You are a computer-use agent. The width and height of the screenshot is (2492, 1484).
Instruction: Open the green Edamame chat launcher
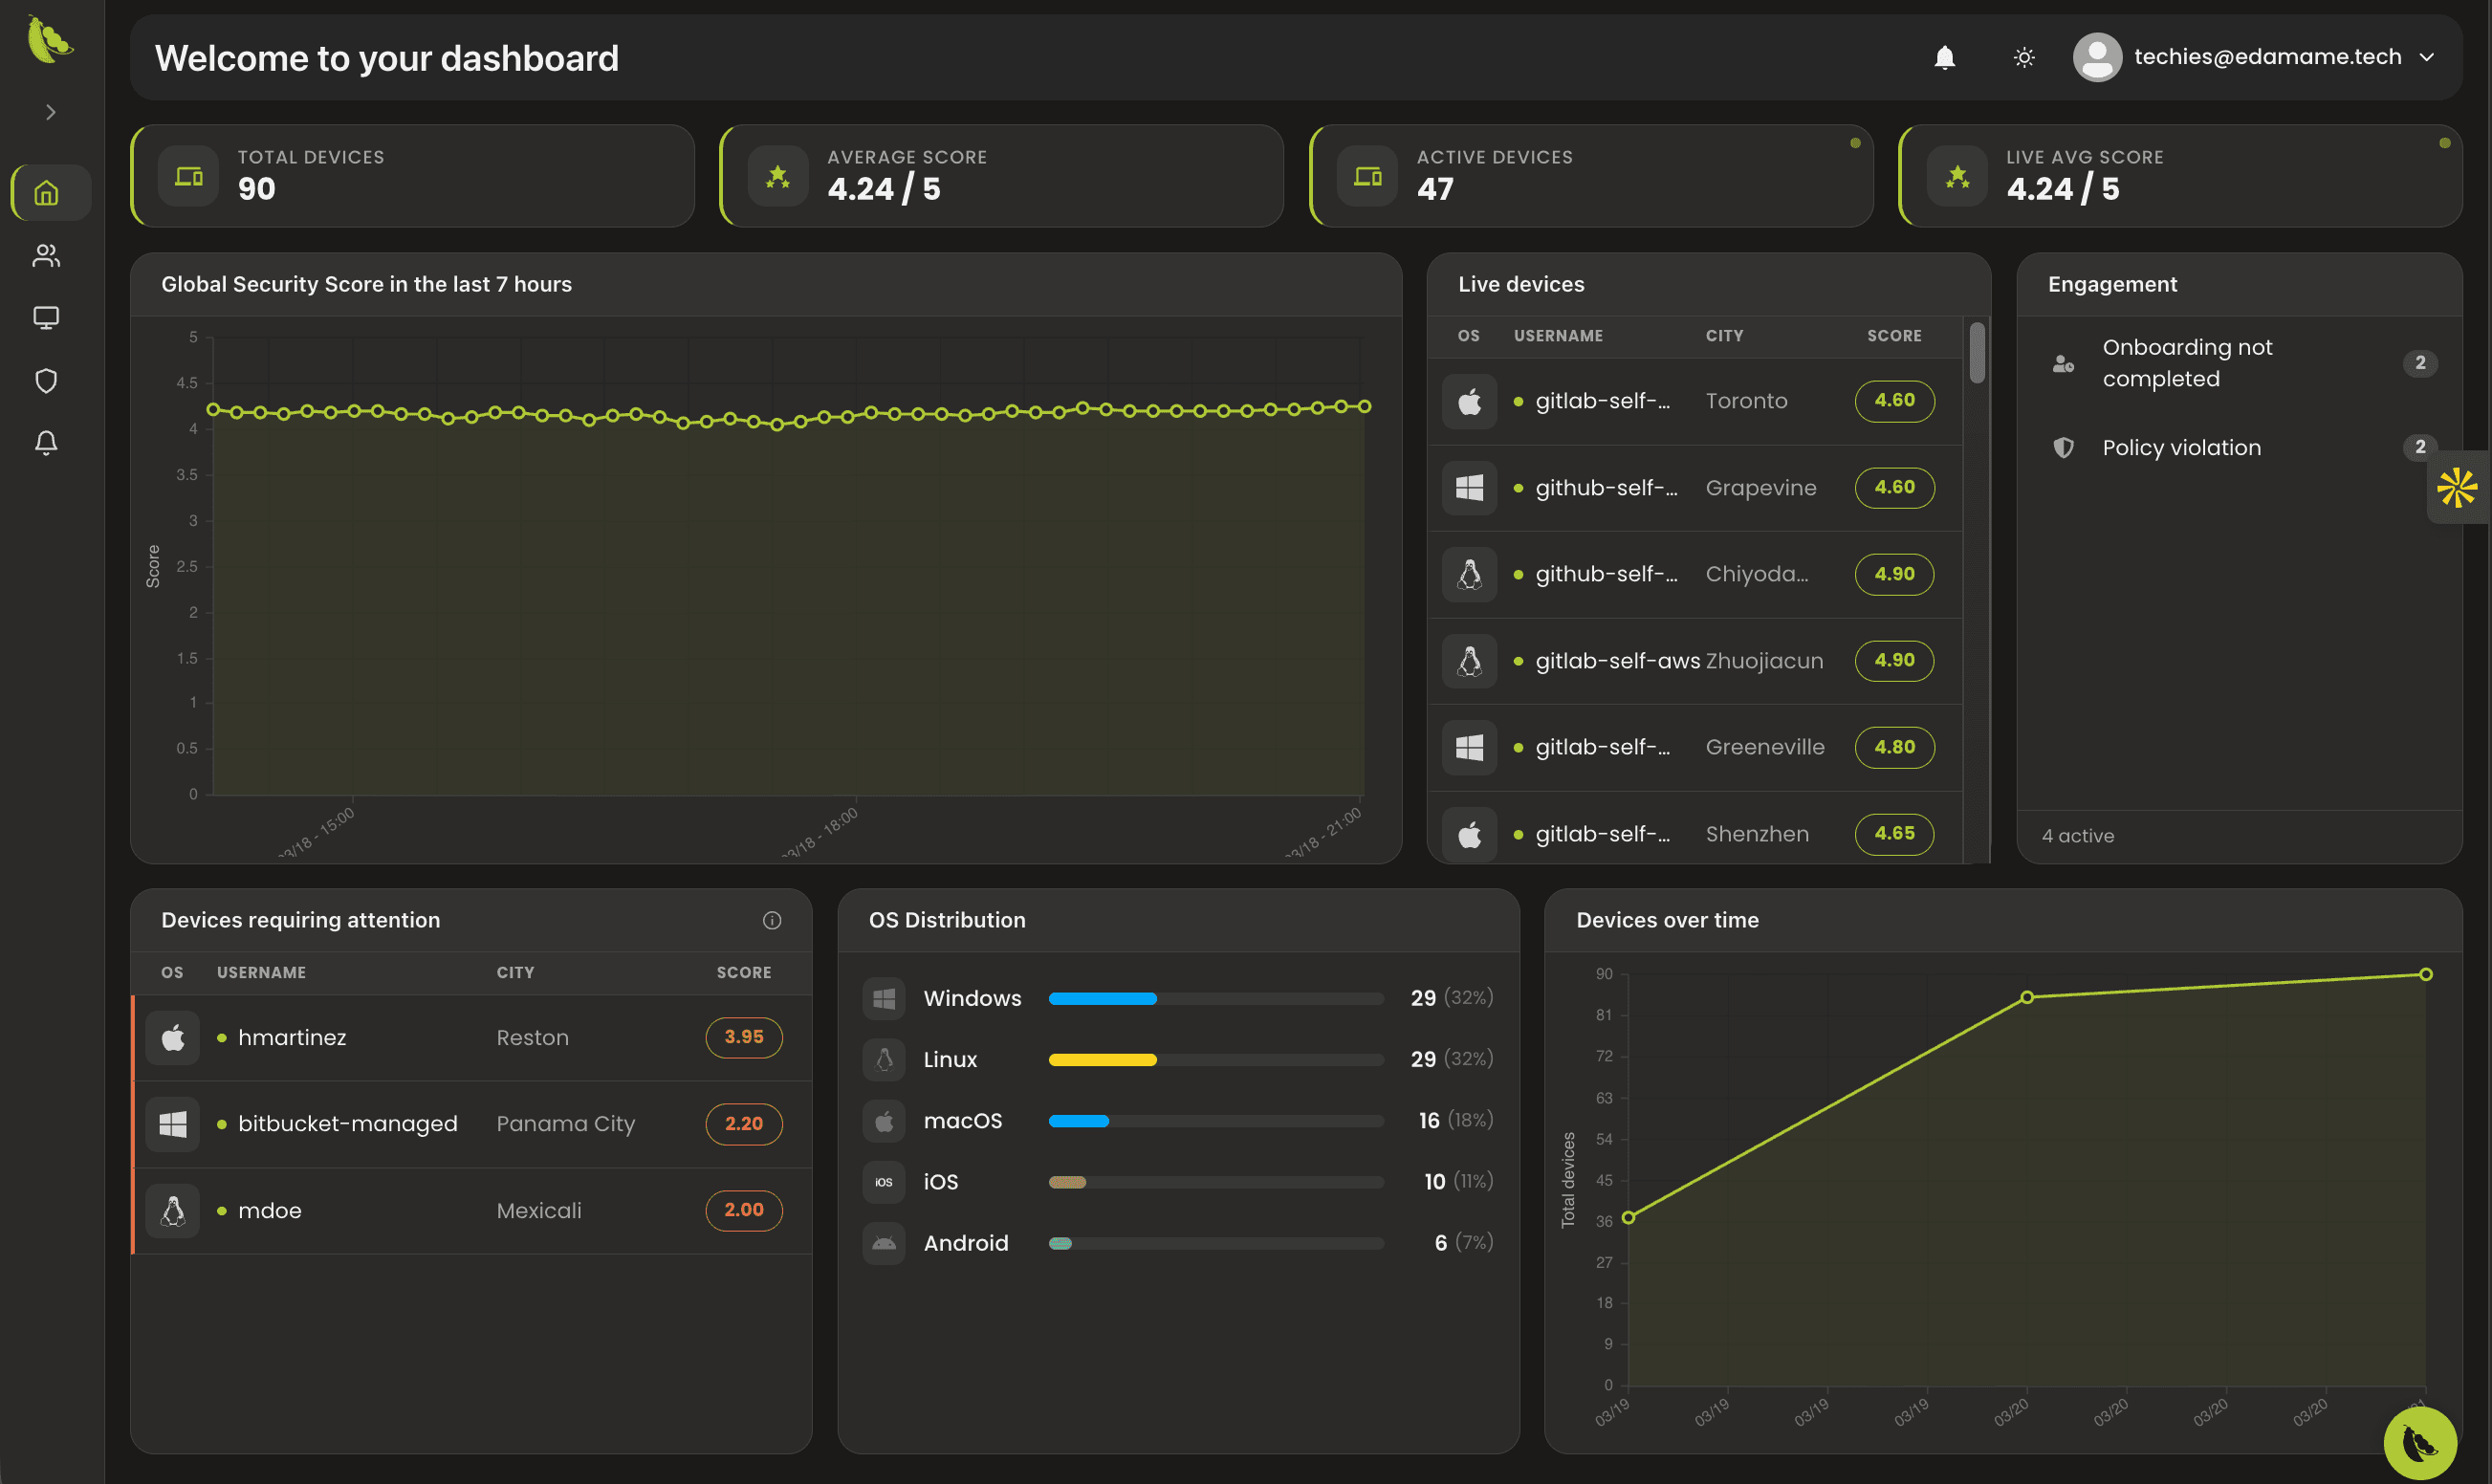pyautogui.click(x=2420, y=1443)
